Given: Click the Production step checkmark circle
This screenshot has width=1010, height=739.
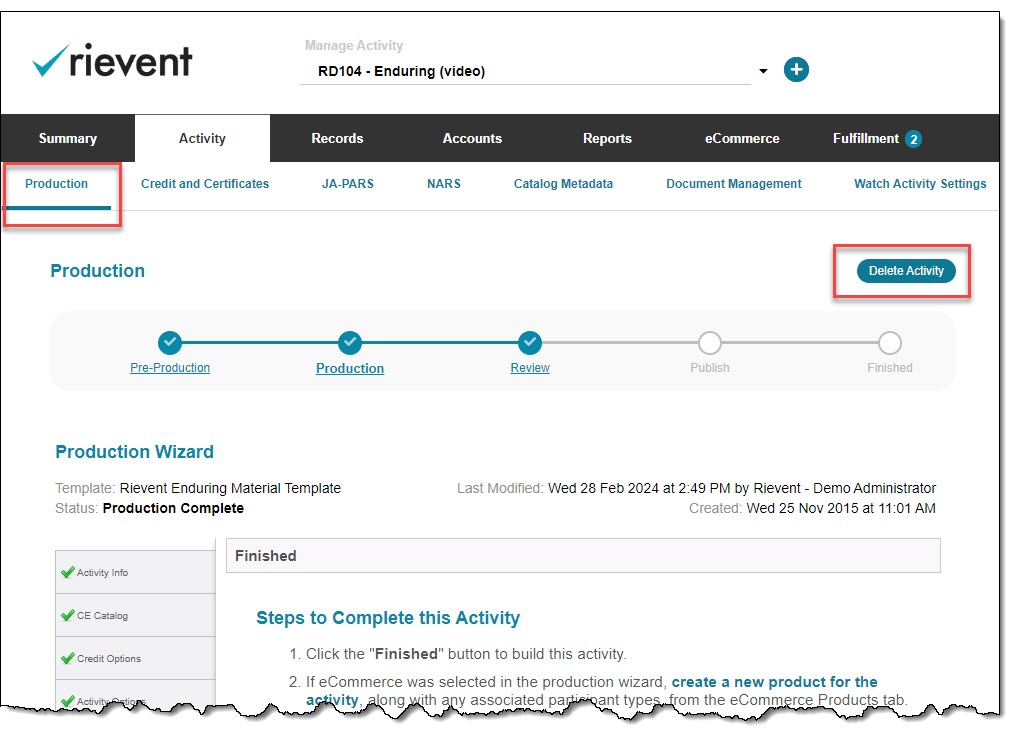Looking at the screenshot, I should coord(350,343).
